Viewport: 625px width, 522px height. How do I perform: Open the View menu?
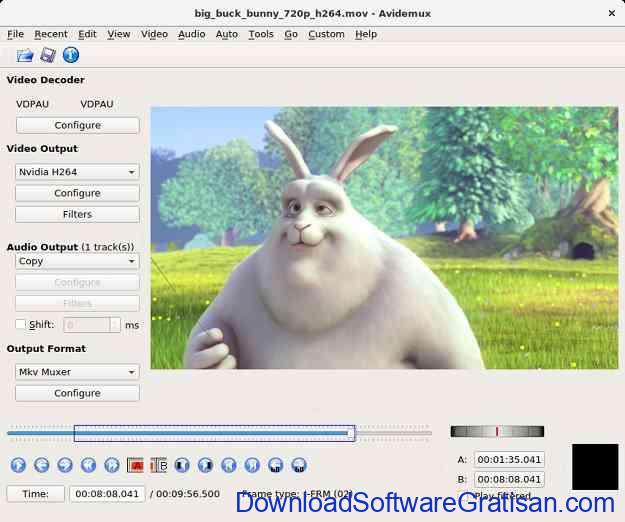click(119, 34)
